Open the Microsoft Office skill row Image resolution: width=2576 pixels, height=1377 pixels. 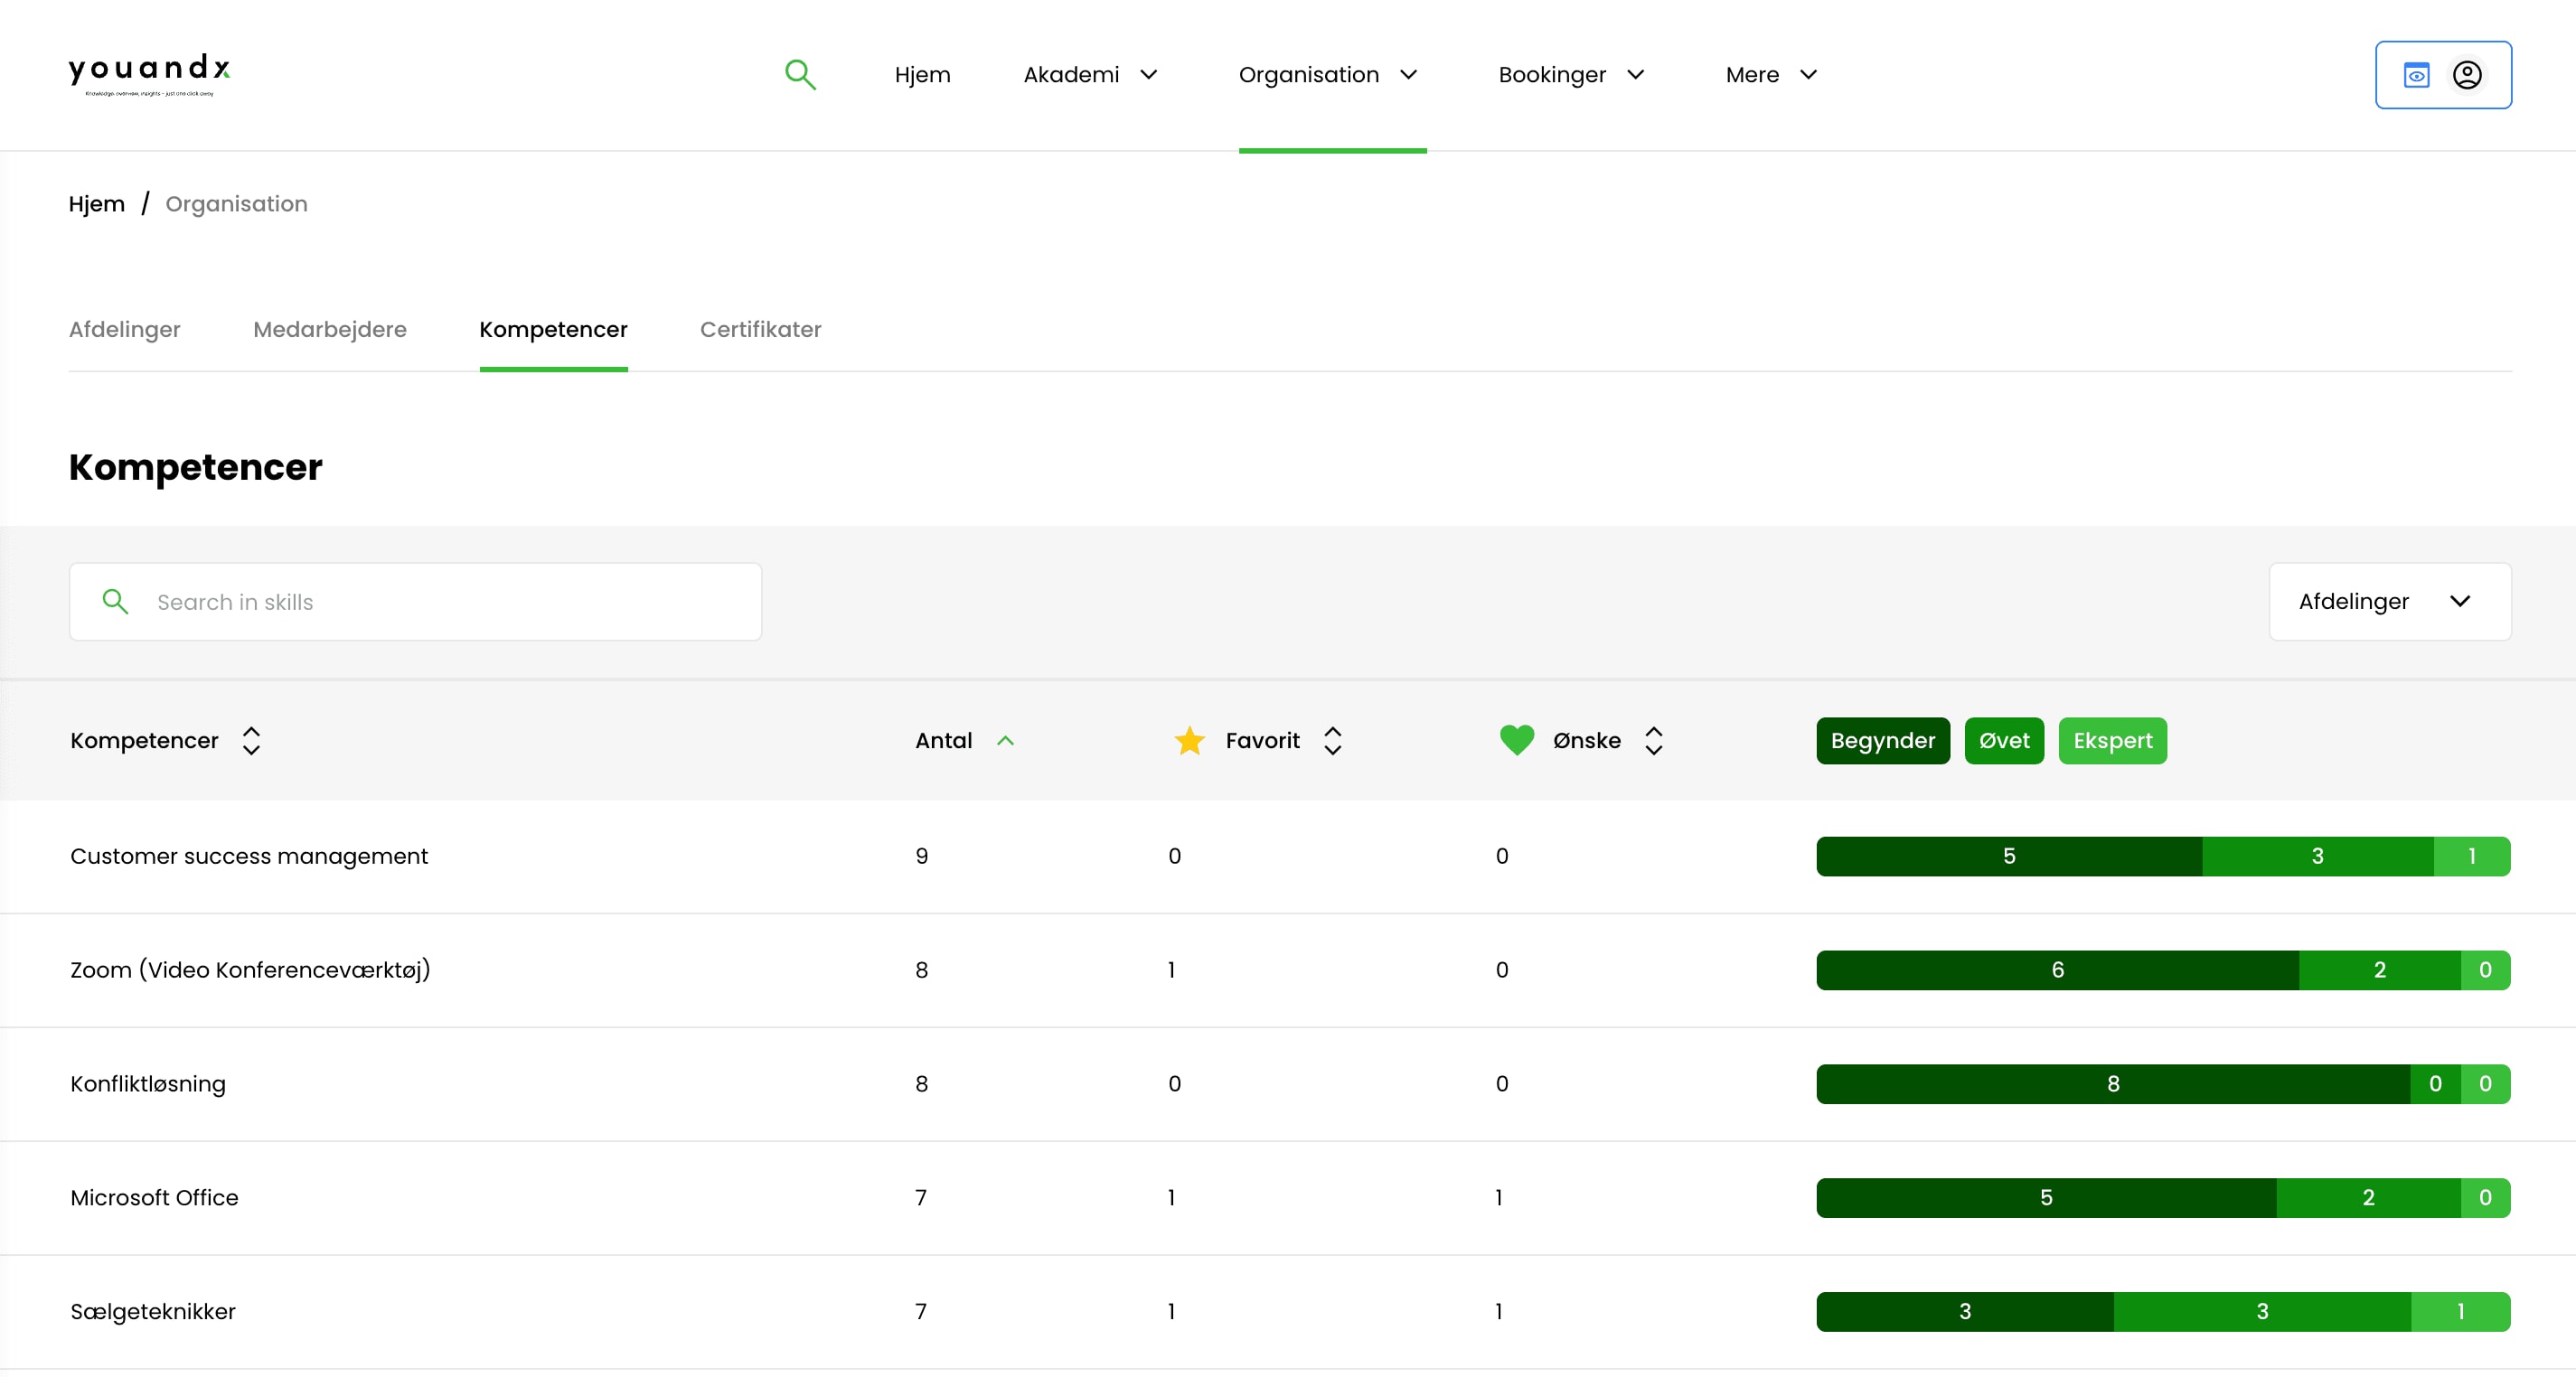pyautogui.click(x=1288, y=1198)
